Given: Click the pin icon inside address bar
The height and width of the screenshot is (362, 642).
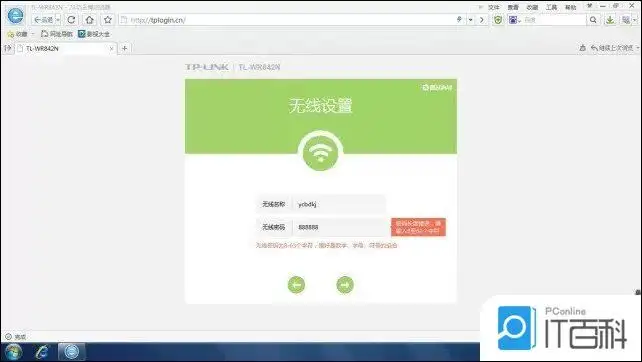Looking at the screenshot, I should (x=459, y=20).
